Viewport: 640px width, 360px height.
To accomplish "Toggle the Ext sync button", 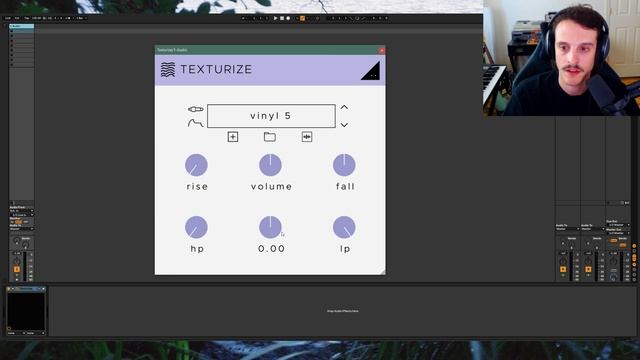I will tap(17, 18).
